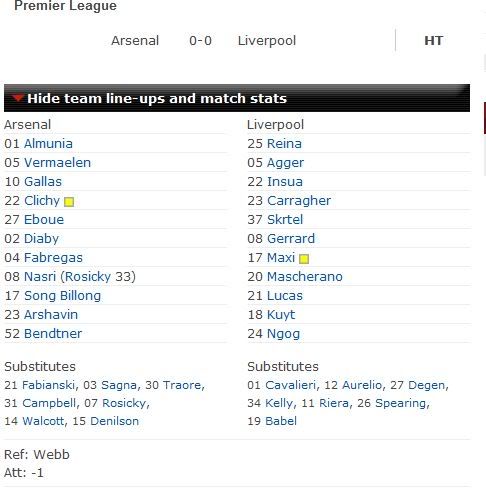The width and height of the screenshot is (486, 494).
Task: Click Maxi's yellow card icon
Action: [304, 259]
